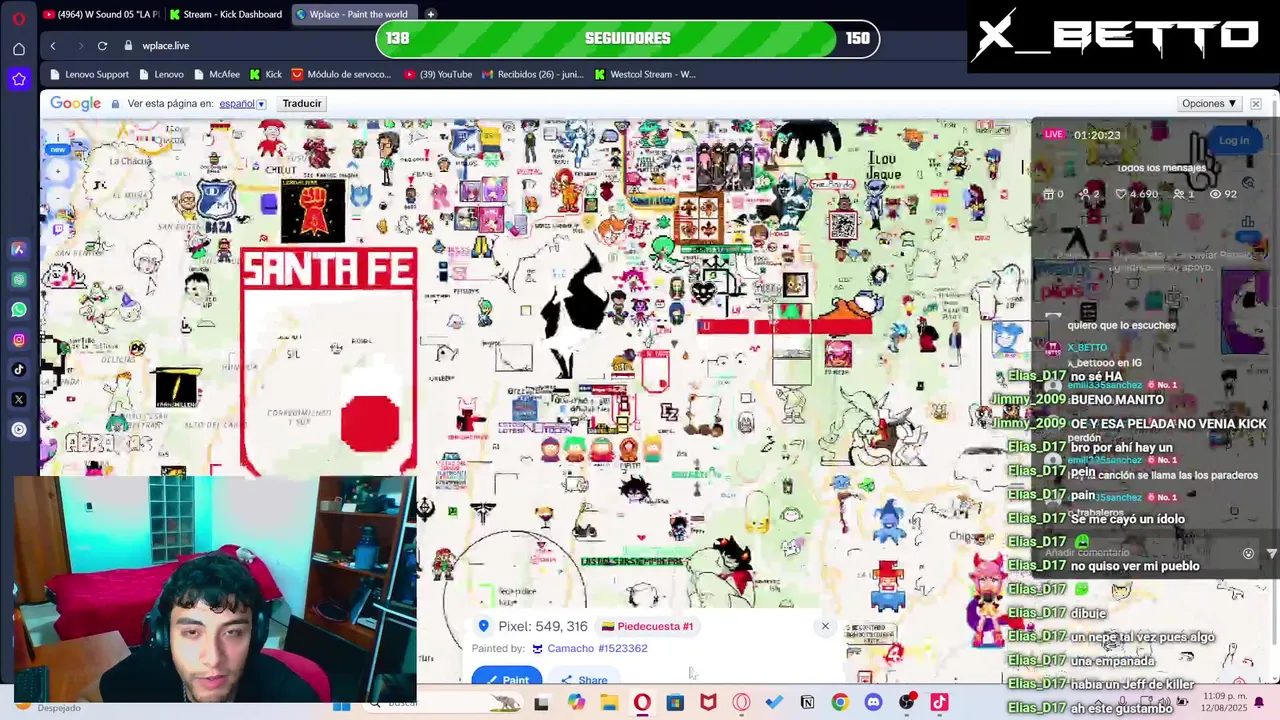Image resolution: width=1280 pixels, height=720 pixels.
Task: Open Google Chrome from taskbar
Action: click(840, 703)
